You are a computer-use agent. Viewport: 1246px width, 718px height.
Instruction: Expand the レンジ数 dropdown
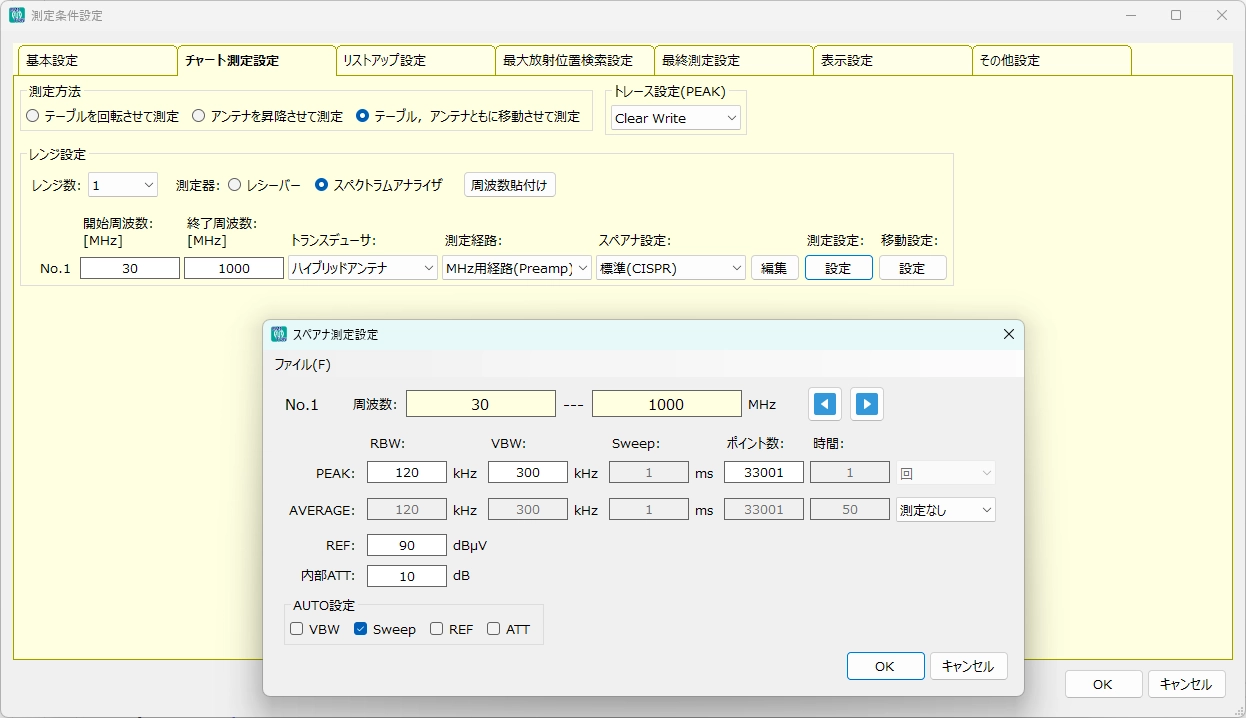coord(122,185)
